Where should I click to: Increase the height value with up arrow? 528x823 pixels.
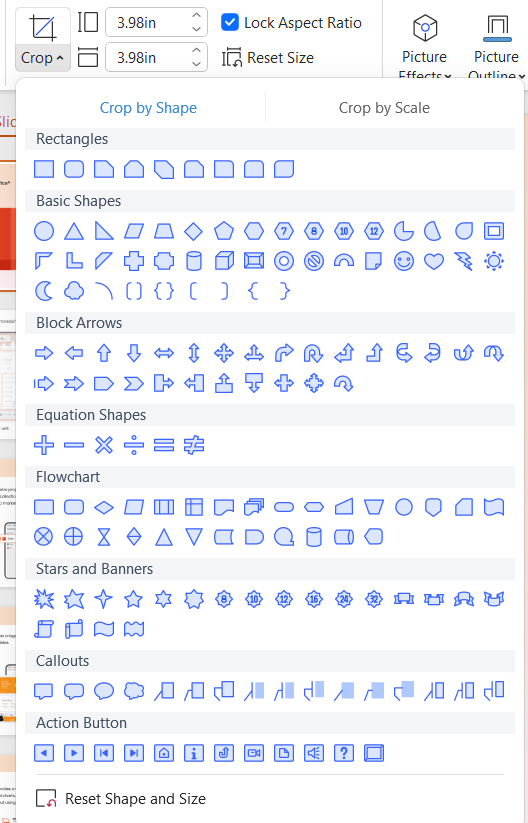[x=196, y=18]
